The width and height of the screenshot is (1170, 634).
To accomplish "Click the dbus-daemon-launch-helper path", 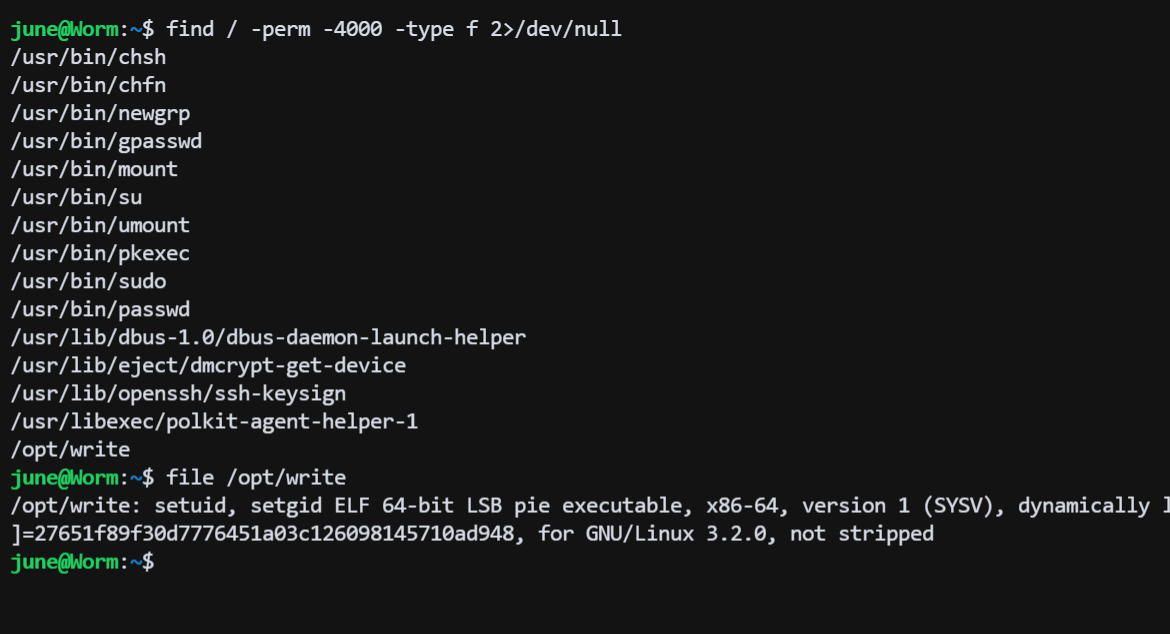I will pyautogui.click(x=268, y=337).
